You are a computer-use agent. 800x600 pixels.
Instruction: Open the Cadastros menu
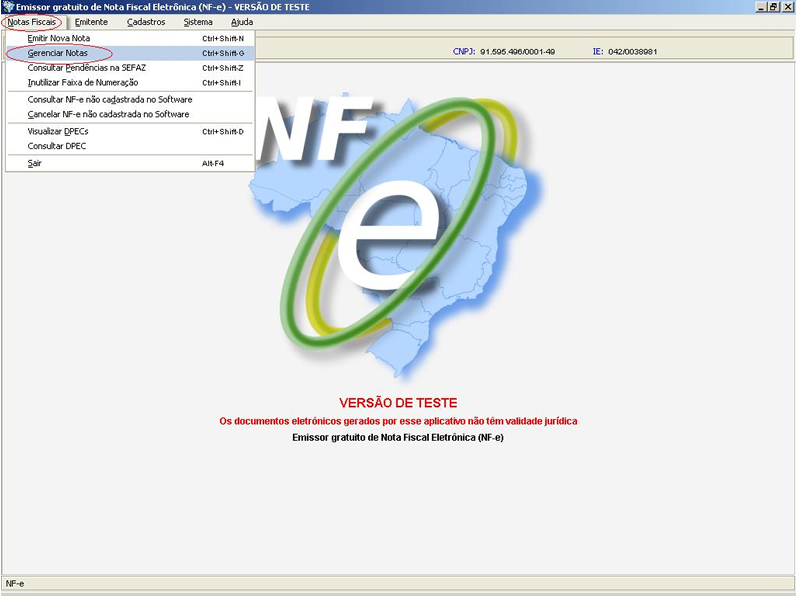tap(146, 22)
